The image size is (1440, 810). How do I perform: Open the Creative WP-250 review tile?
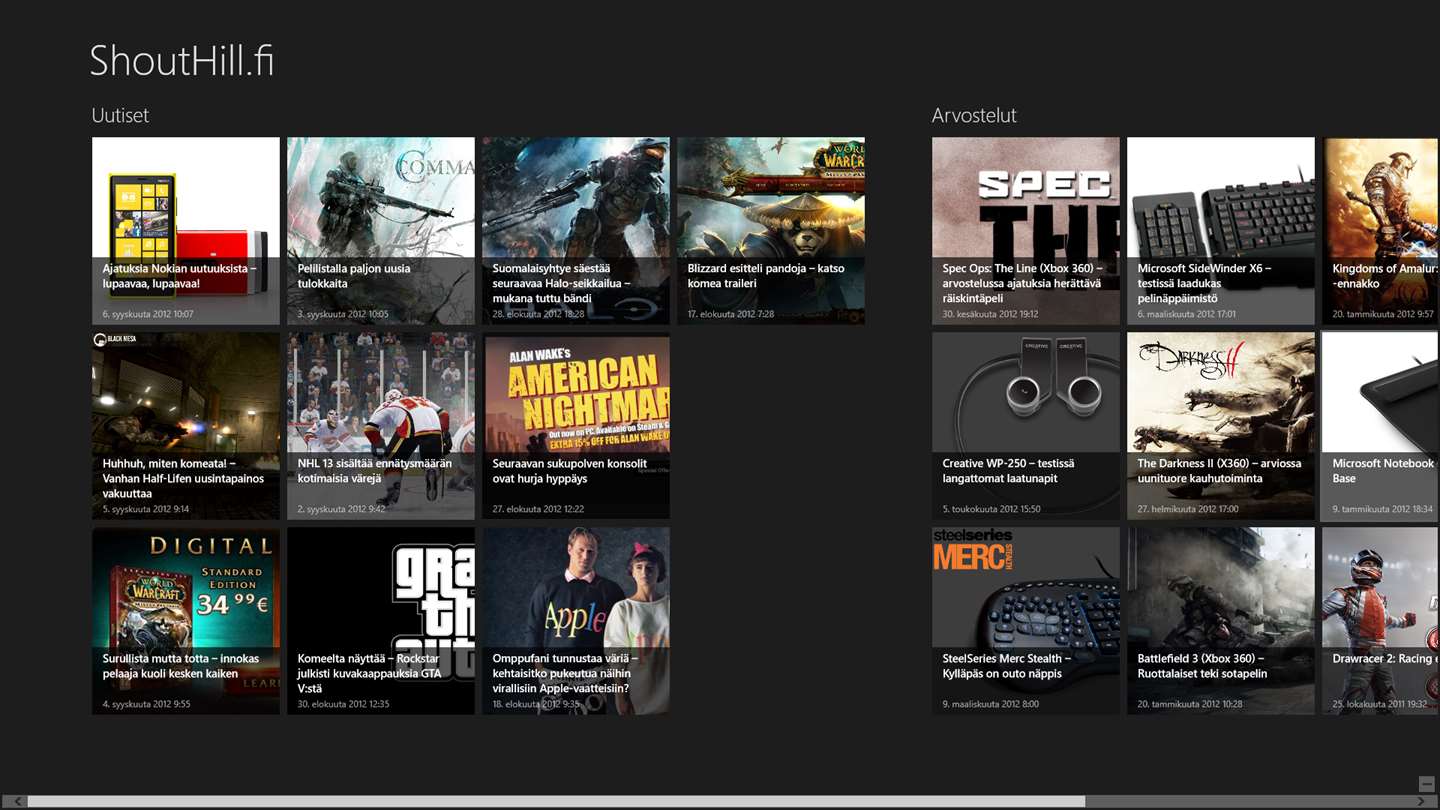coord(1026,426)
